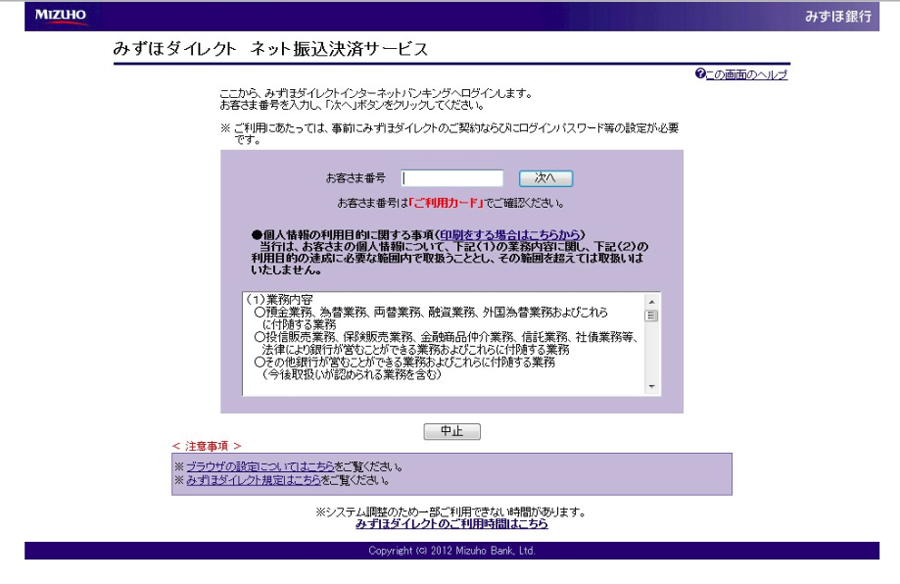Click the MIZUHO logo in header
This screenshot has width=900, height=584.
pyautogui.click(x=60, y=16)
